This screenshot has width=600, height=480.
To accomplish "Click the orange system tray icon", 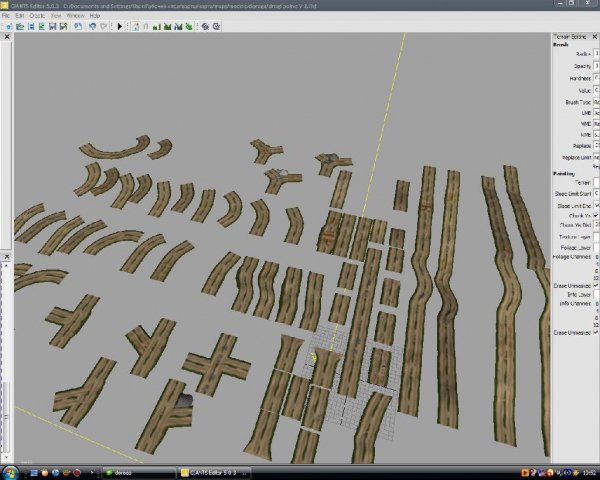I will point(525,473).
